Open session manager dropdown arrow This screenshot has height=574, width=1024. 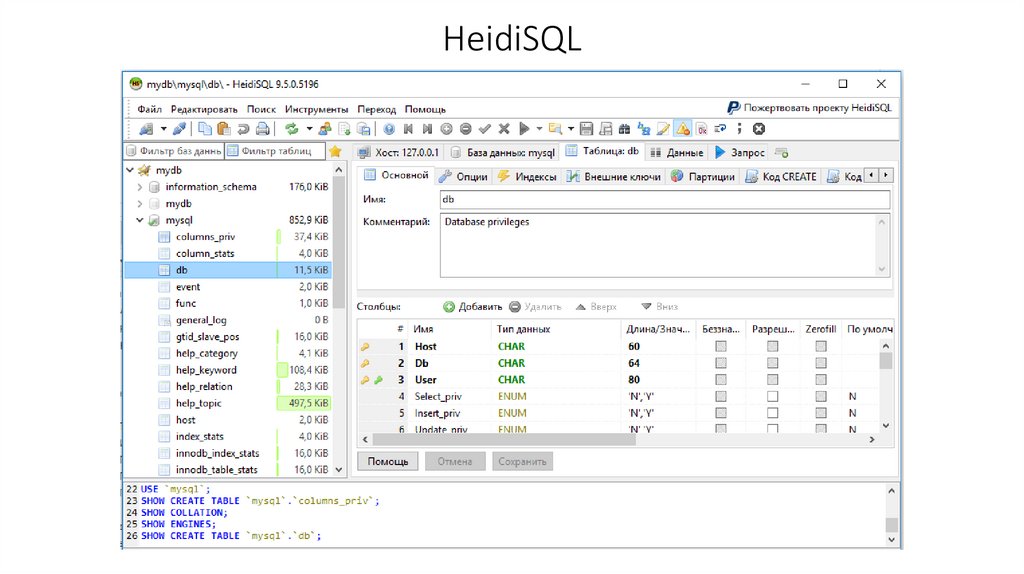coord(163,129)
